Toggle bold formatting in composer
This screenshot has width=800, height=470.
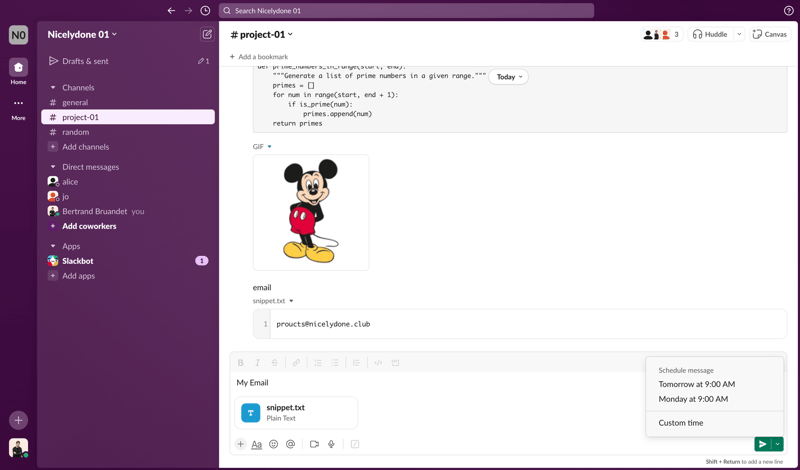240,363
